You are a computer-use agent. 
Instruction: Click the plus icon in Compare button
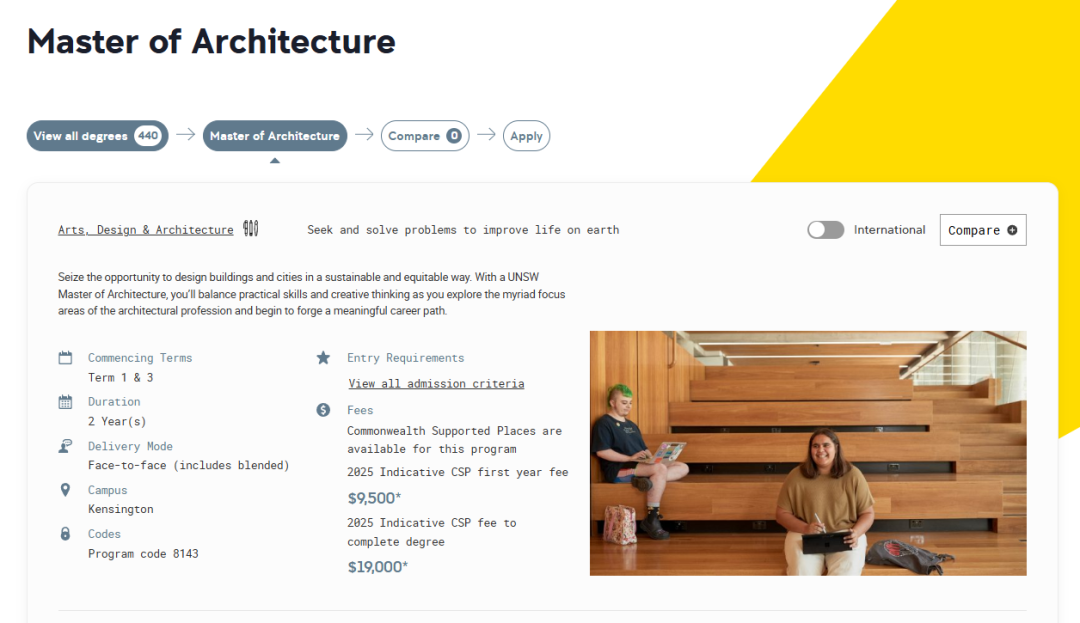(x=1012, y=230)
